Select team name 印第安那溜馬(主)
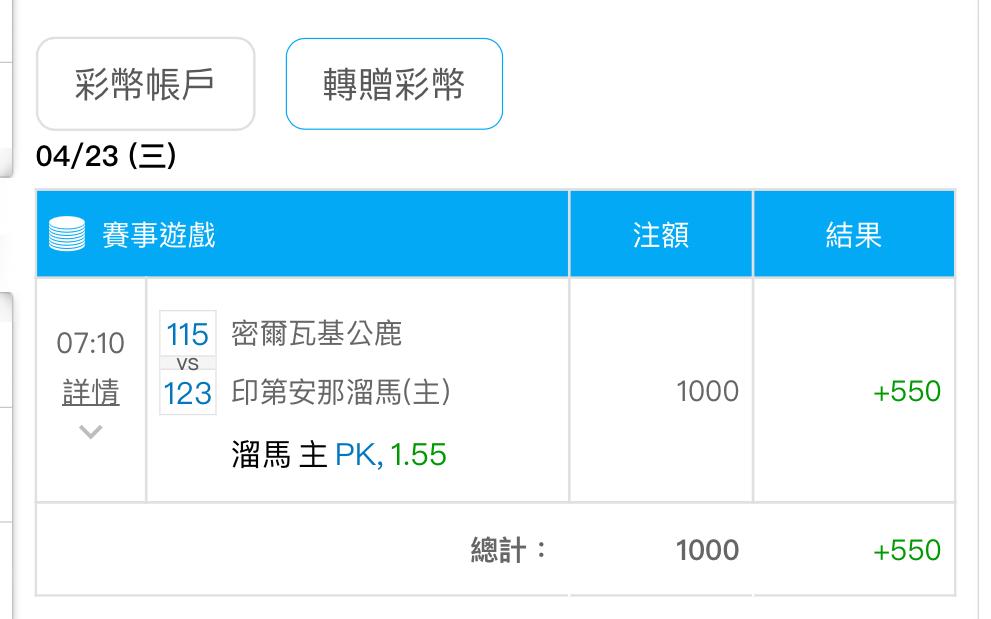 click(341, 392)
